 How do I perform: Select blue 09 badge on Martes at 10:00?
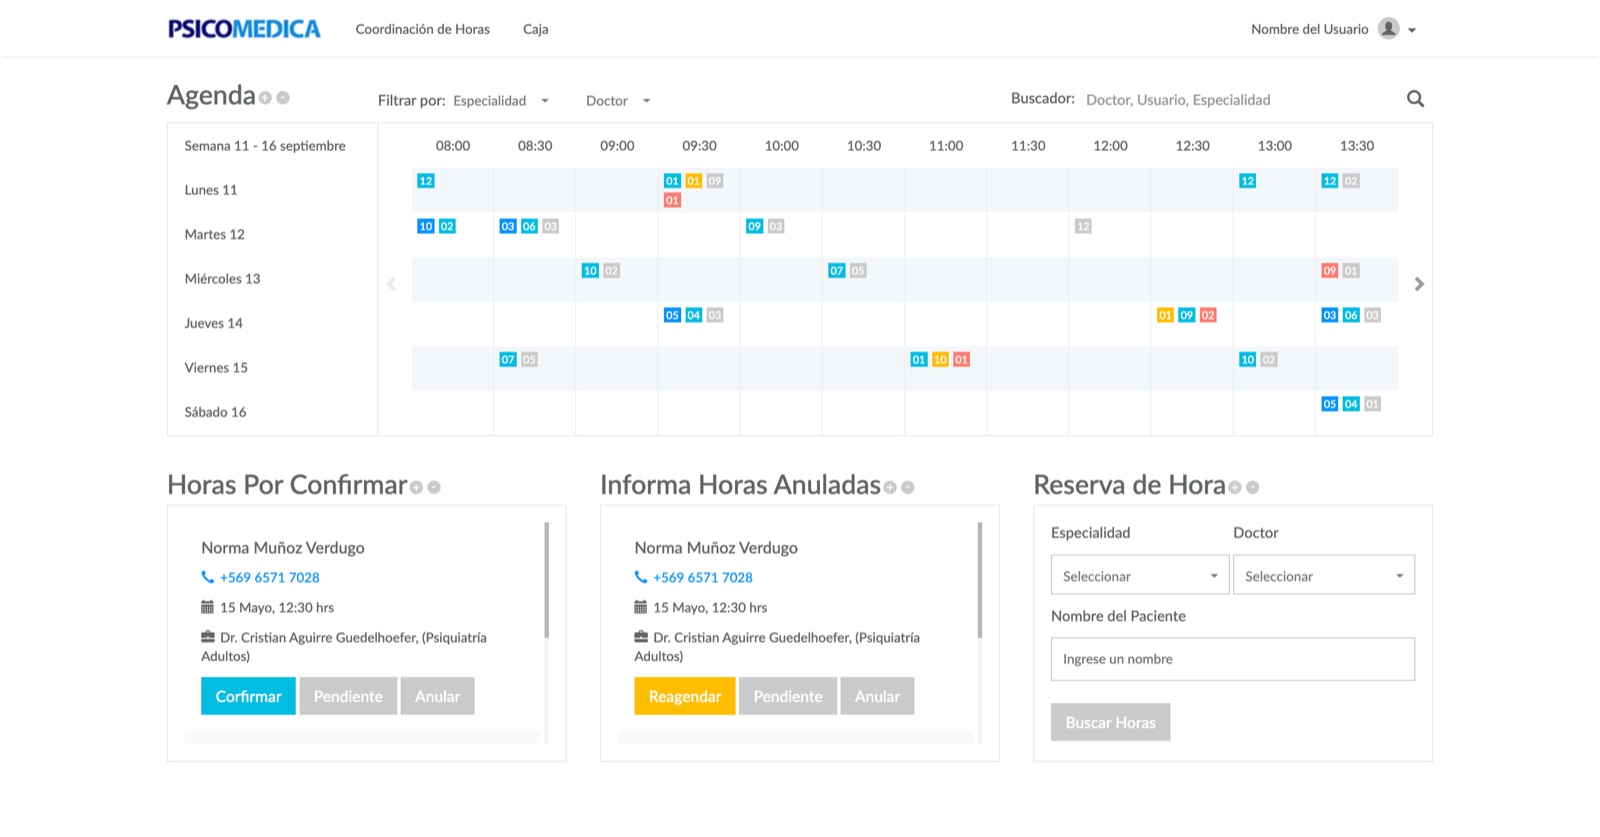click(755, 226)
